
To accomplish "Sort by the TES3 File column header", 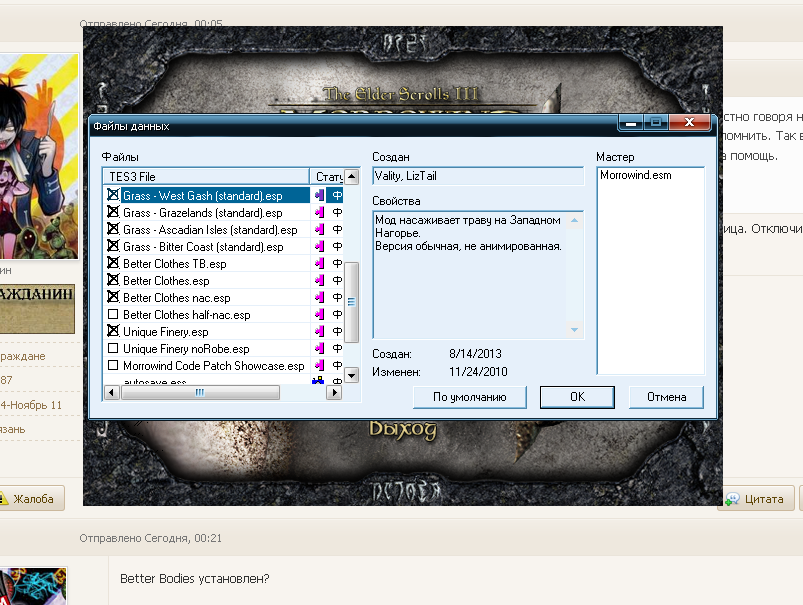I will tap(205, 177).
